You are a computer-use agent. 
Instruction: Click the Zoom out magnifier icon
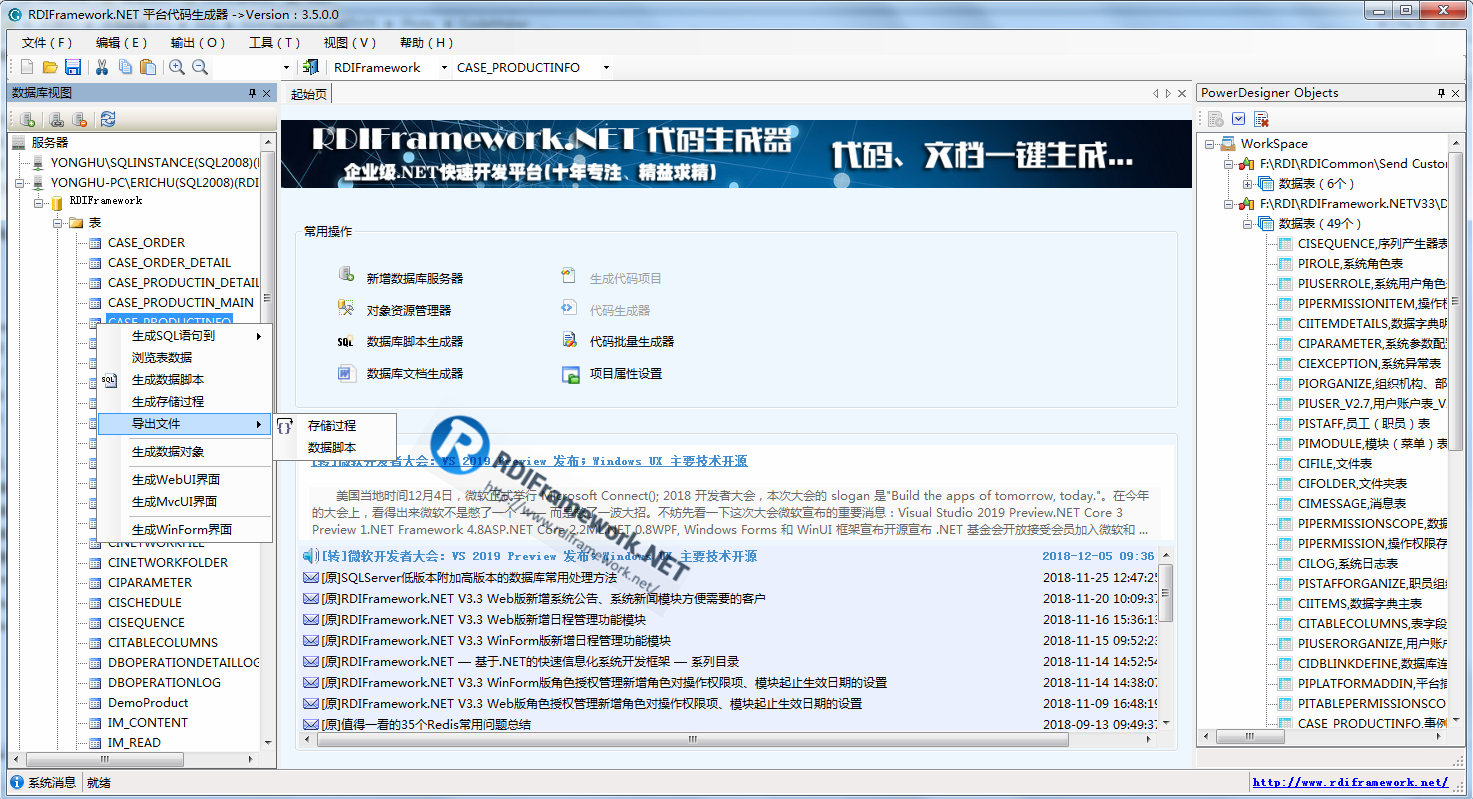(x=200, y=67)
